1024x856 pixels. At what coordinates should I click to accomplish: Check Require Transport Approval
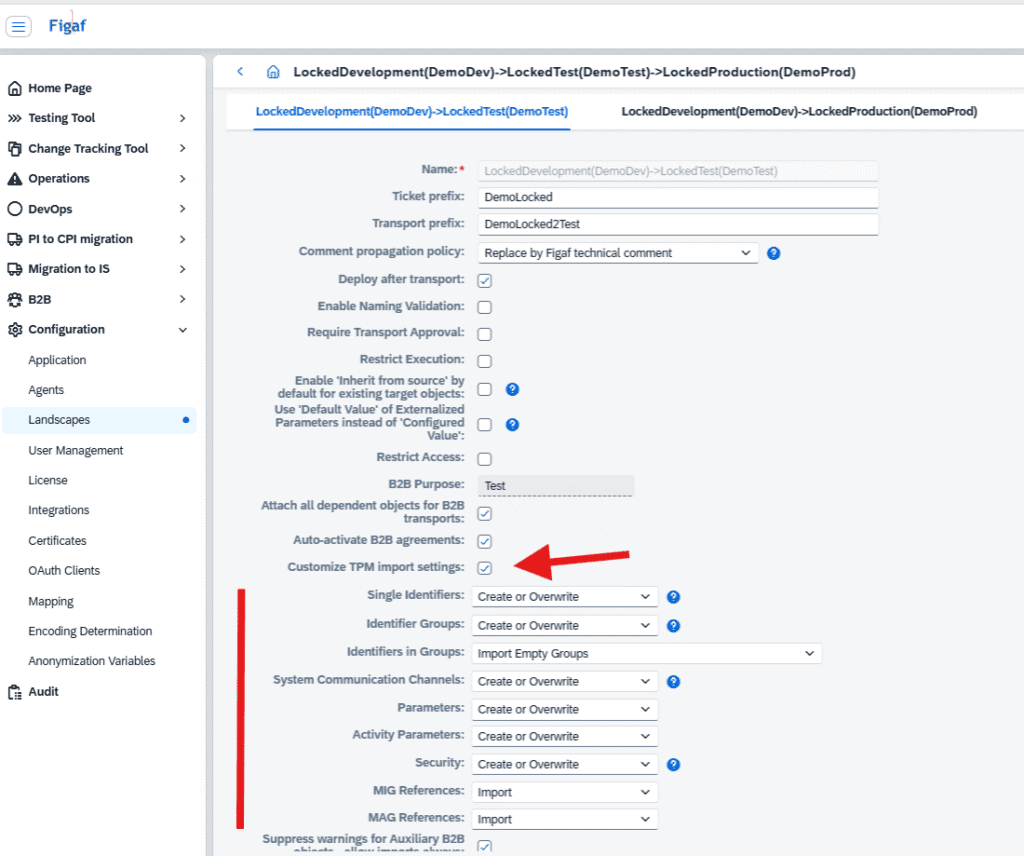coord(485,334)
